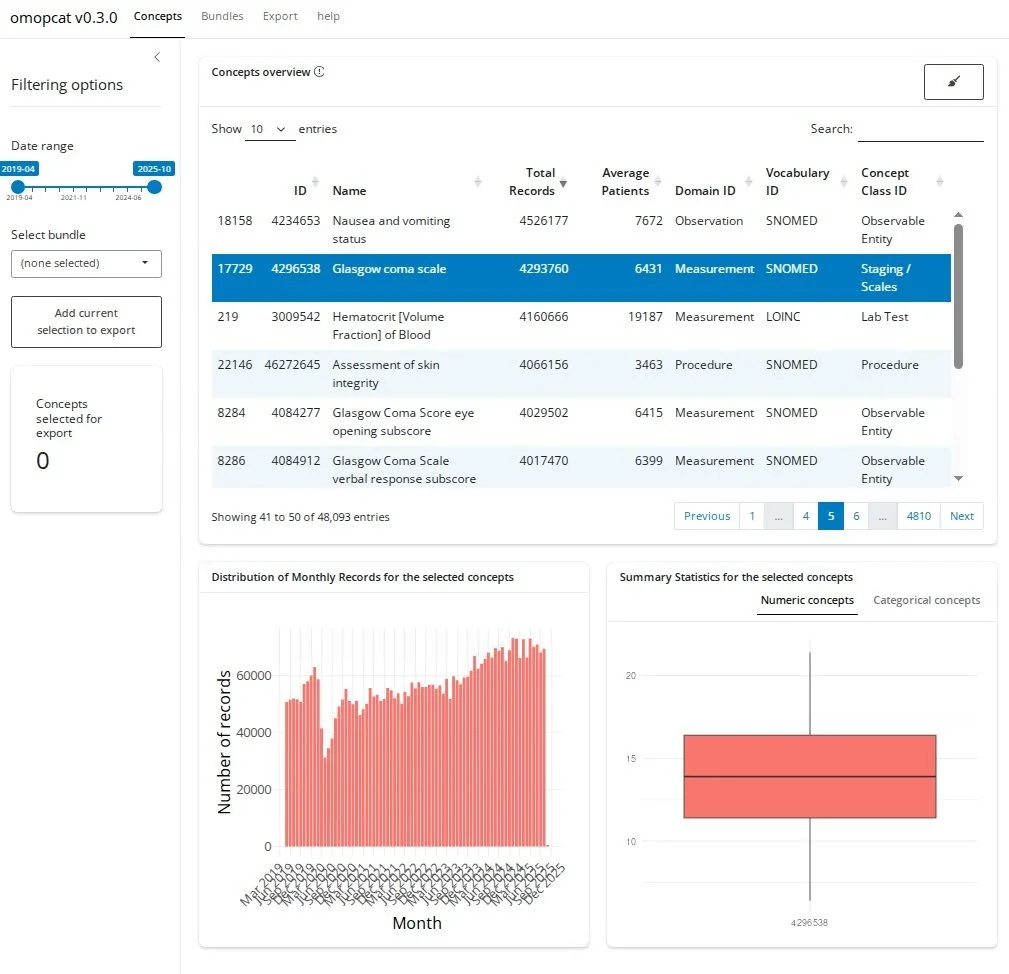Viewport: 1009px width, 974px height.
Task: Click the table scrollbar down arrow
Action: [x=958, y=478]
